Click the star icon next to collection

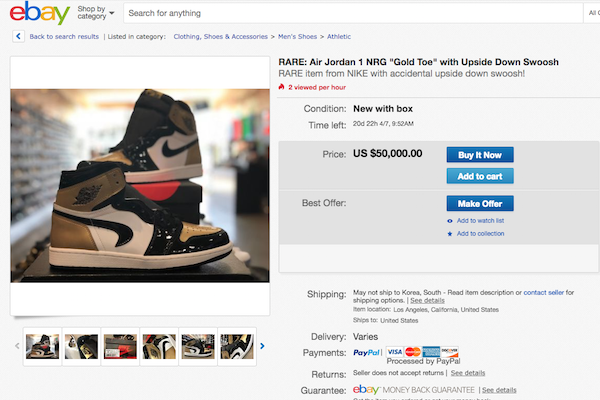point(450,234)
